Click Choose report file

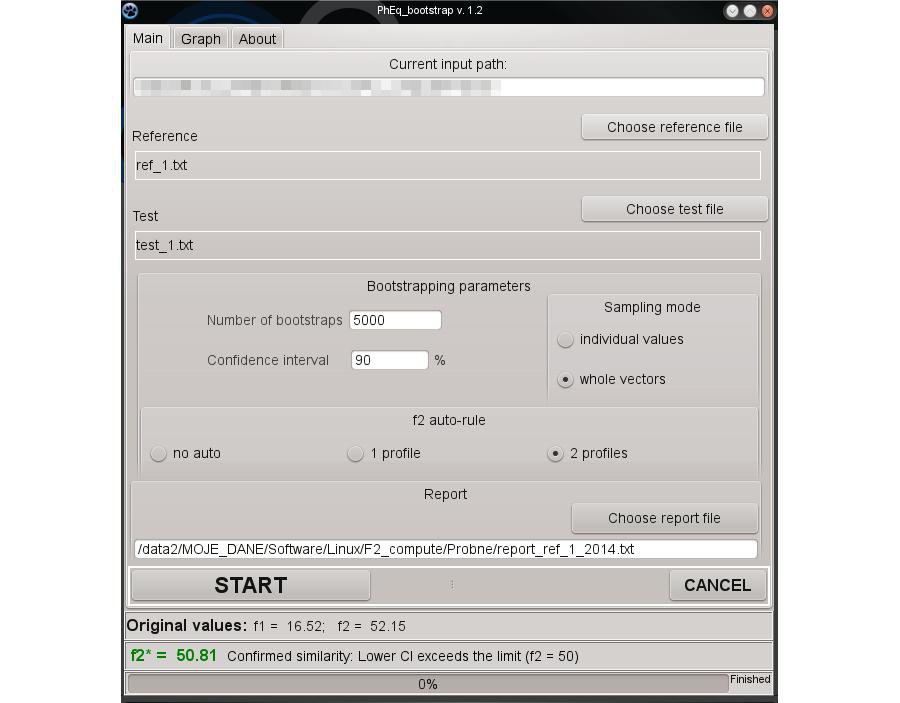coord(664,518)
